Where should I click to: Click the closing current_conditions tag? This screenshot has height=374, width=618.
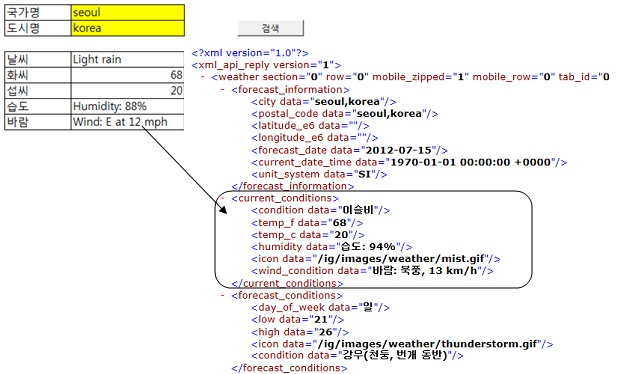click(x=288, y=283)
